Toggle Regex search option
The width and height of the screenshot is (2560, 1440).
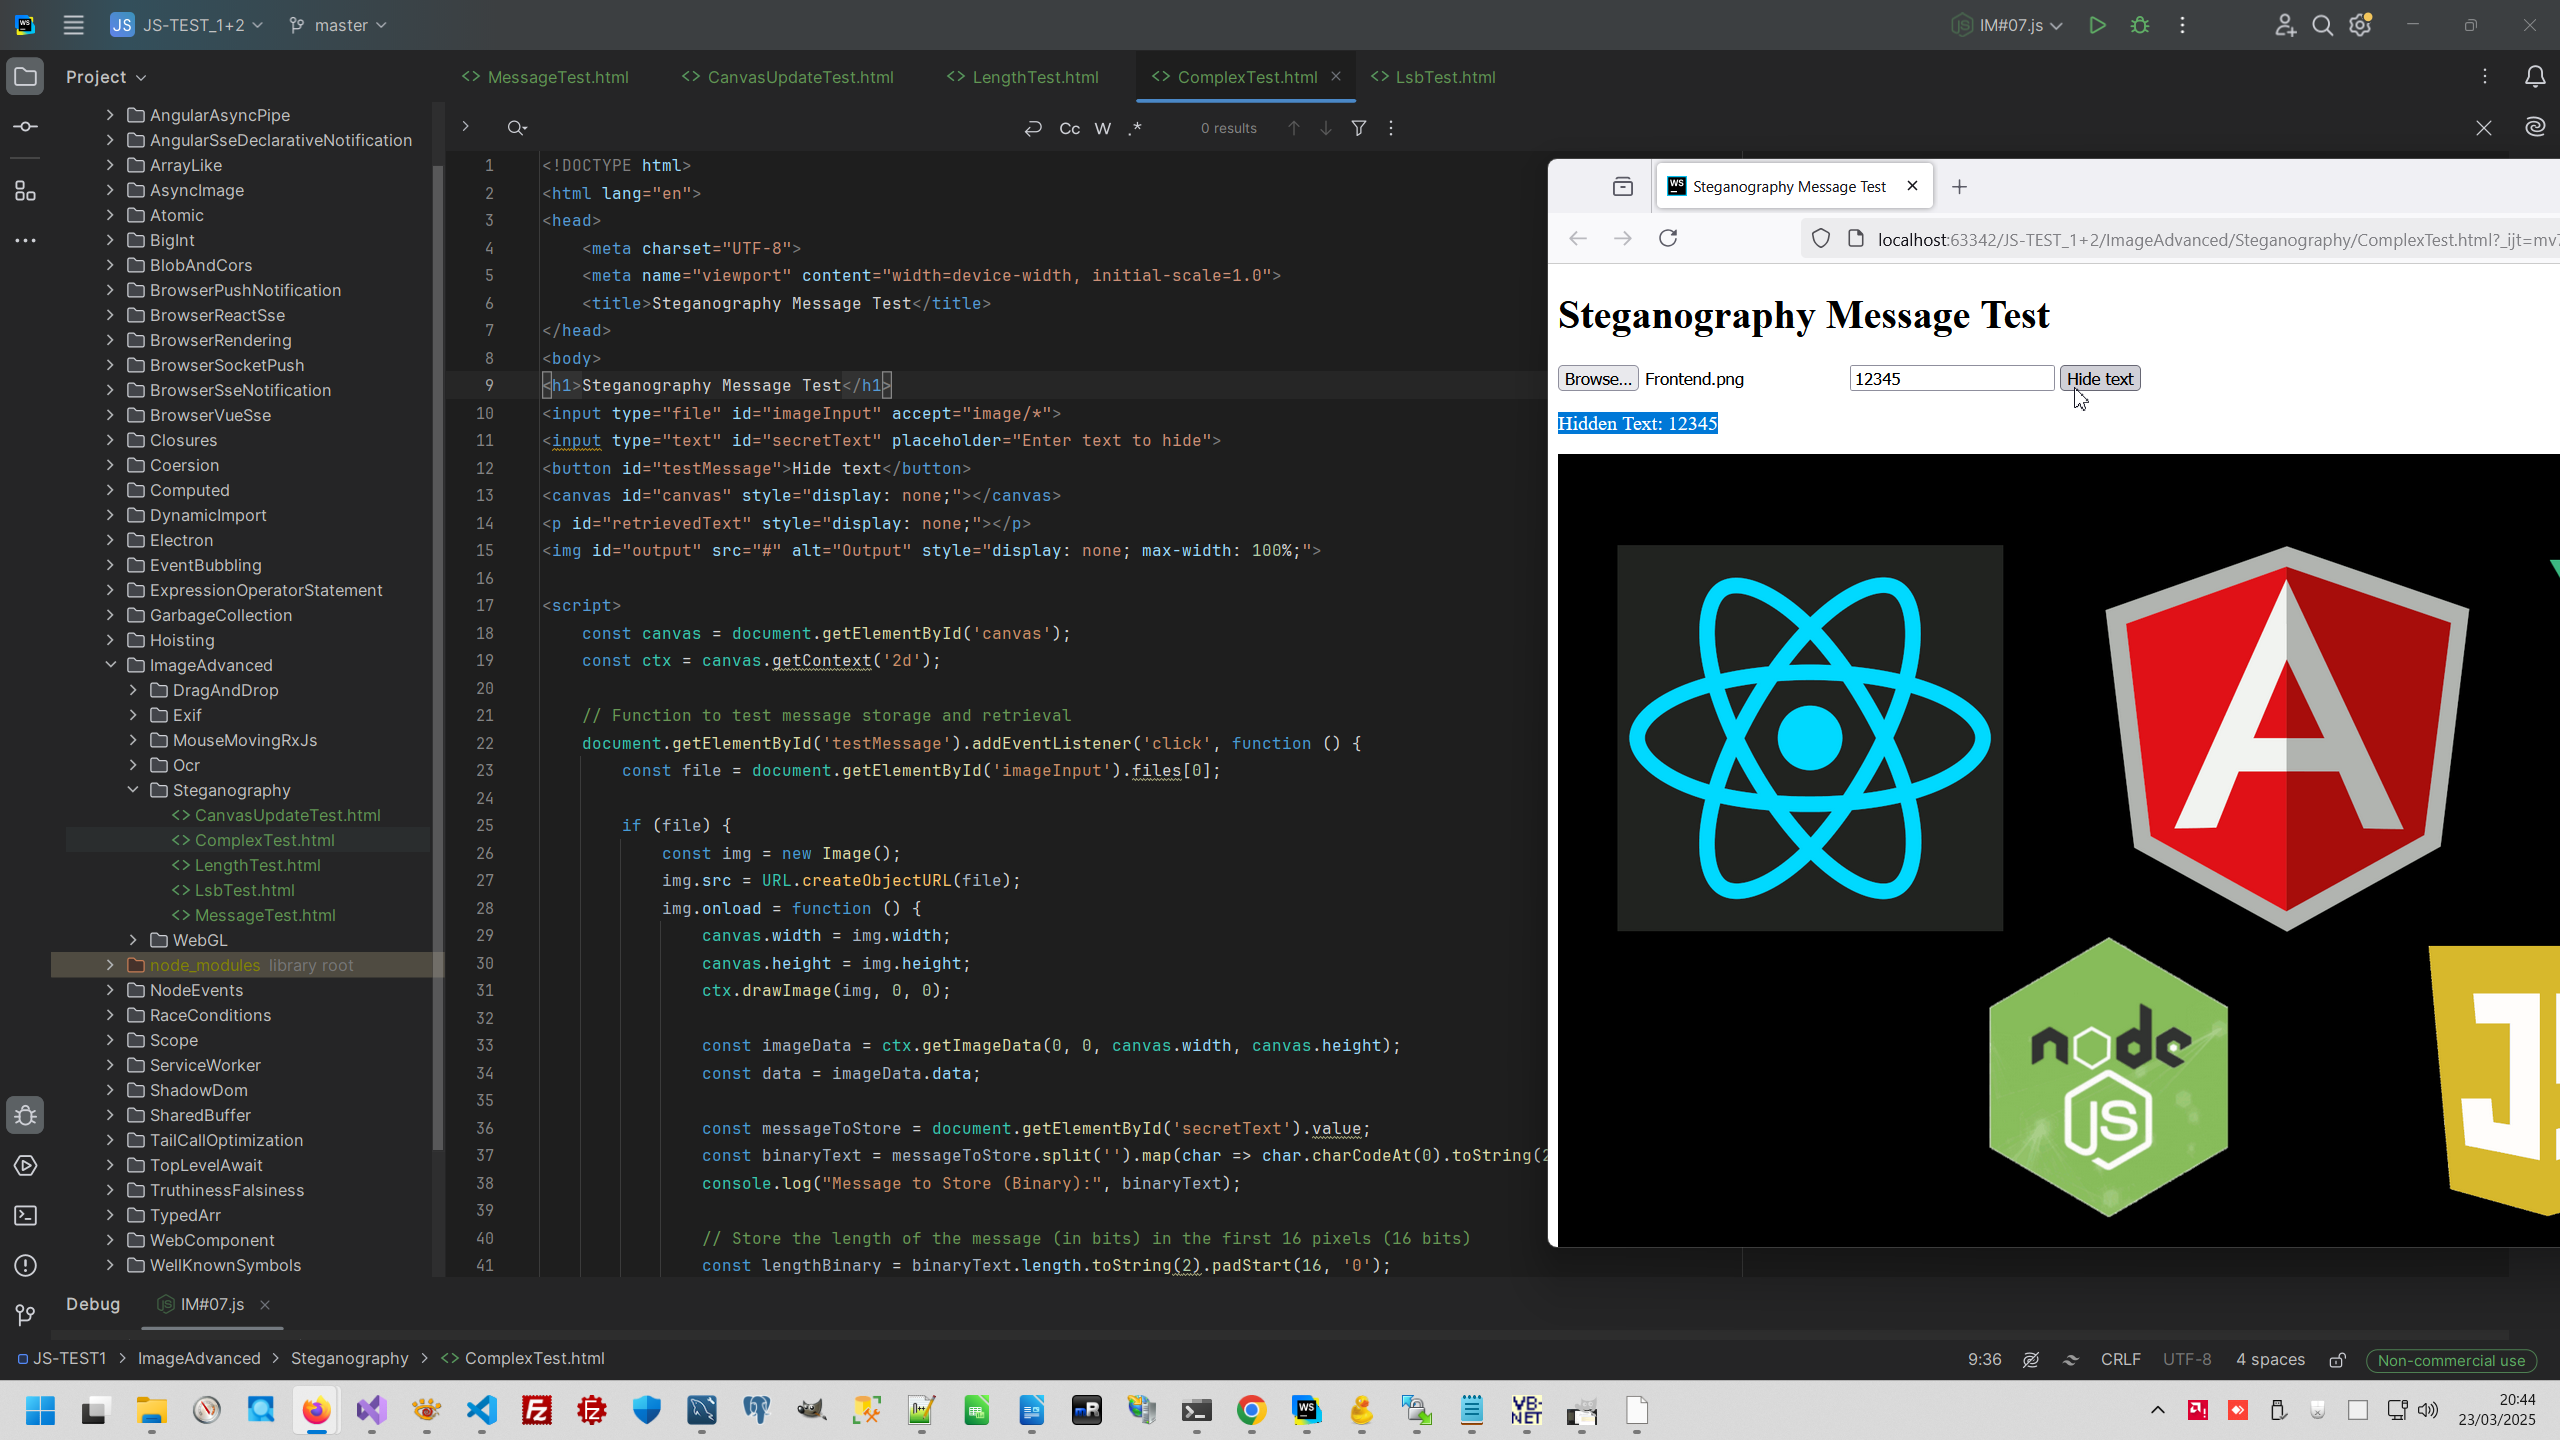point(1135,128)
